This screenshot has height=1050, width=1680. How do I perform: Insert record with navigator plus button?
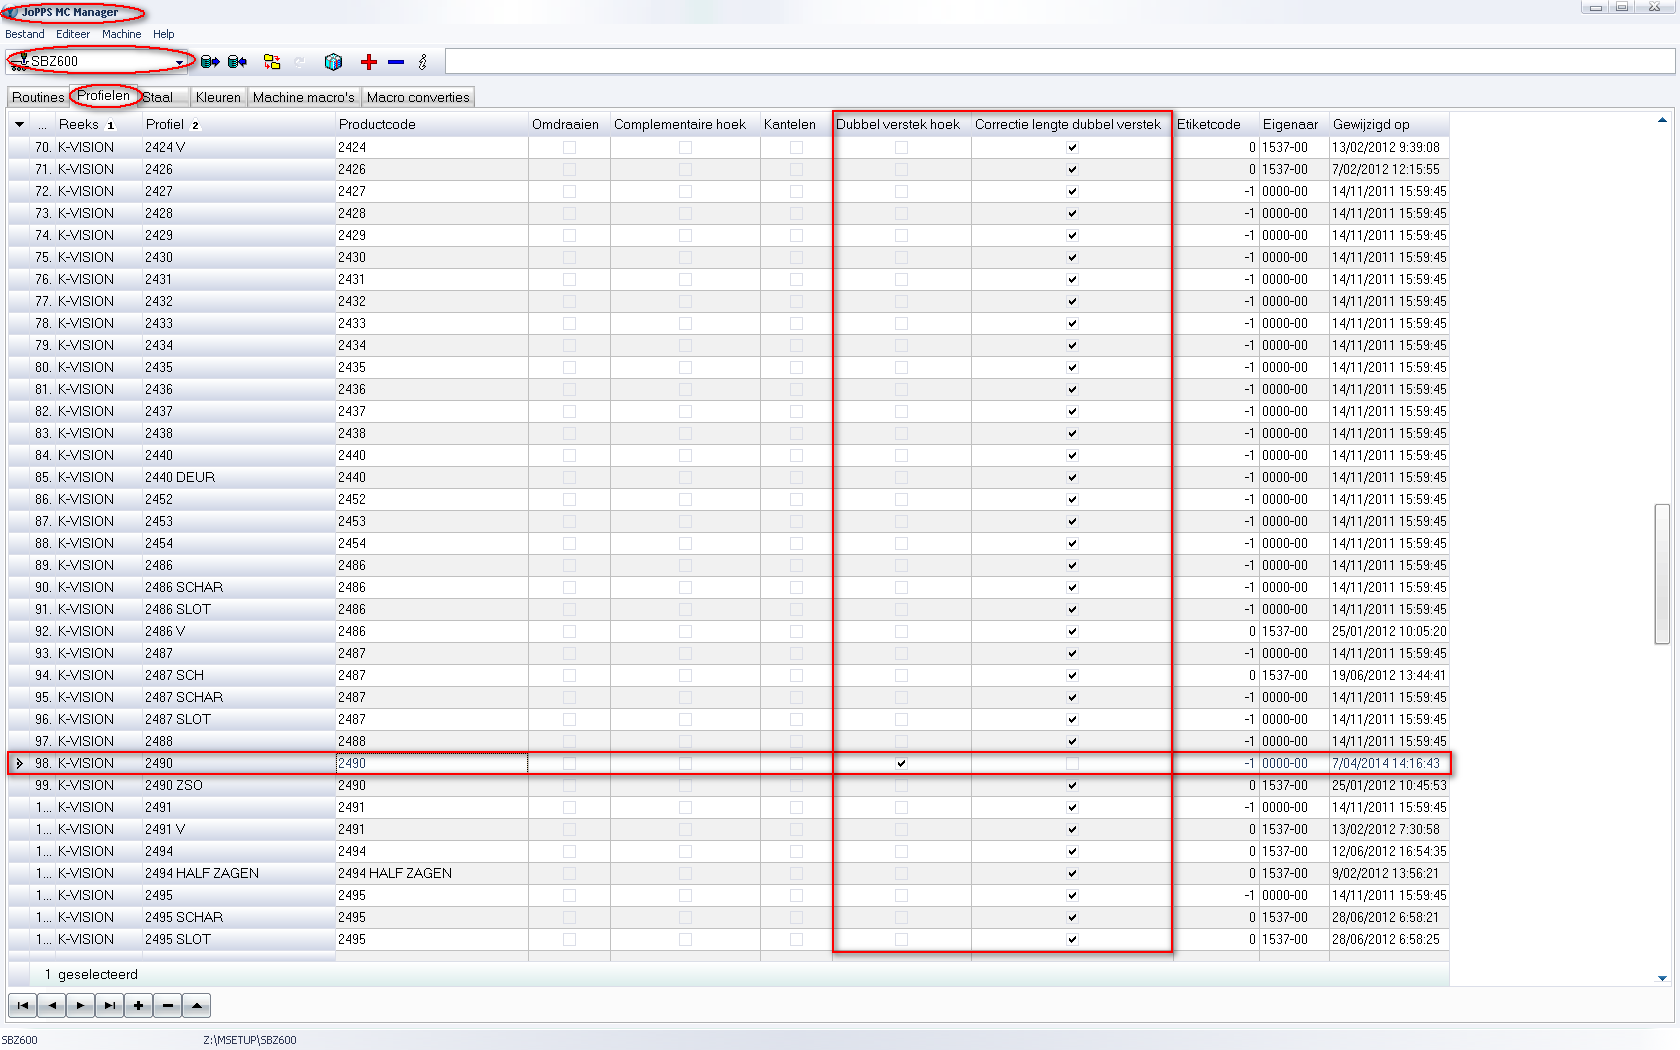pyautogui.click(x=139, y=1005)
